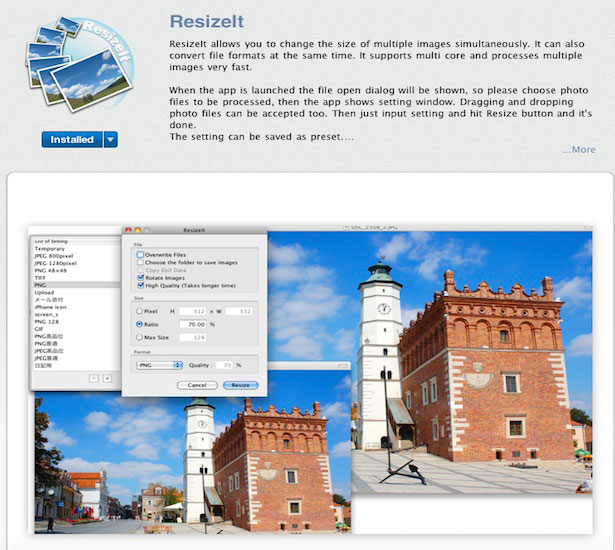
Task: Click the pixel width W input field
Action: point(239,311)
